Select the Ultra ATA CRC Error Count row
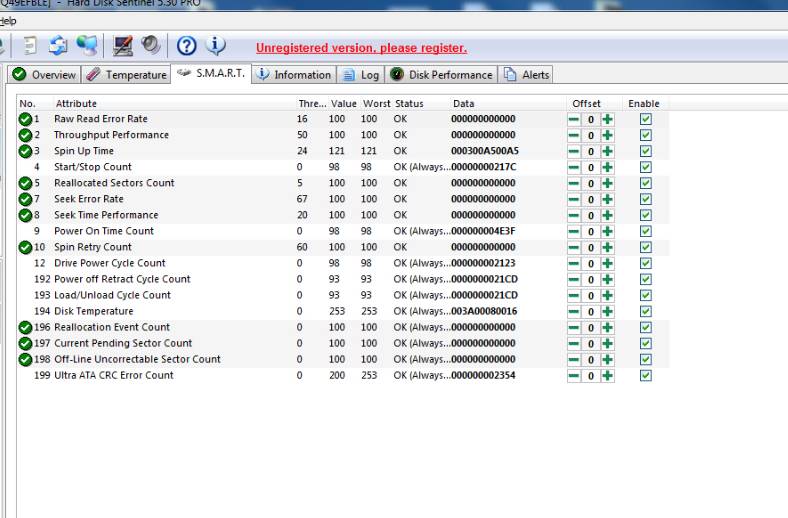788x518 pixels. [x=343, y=375]
